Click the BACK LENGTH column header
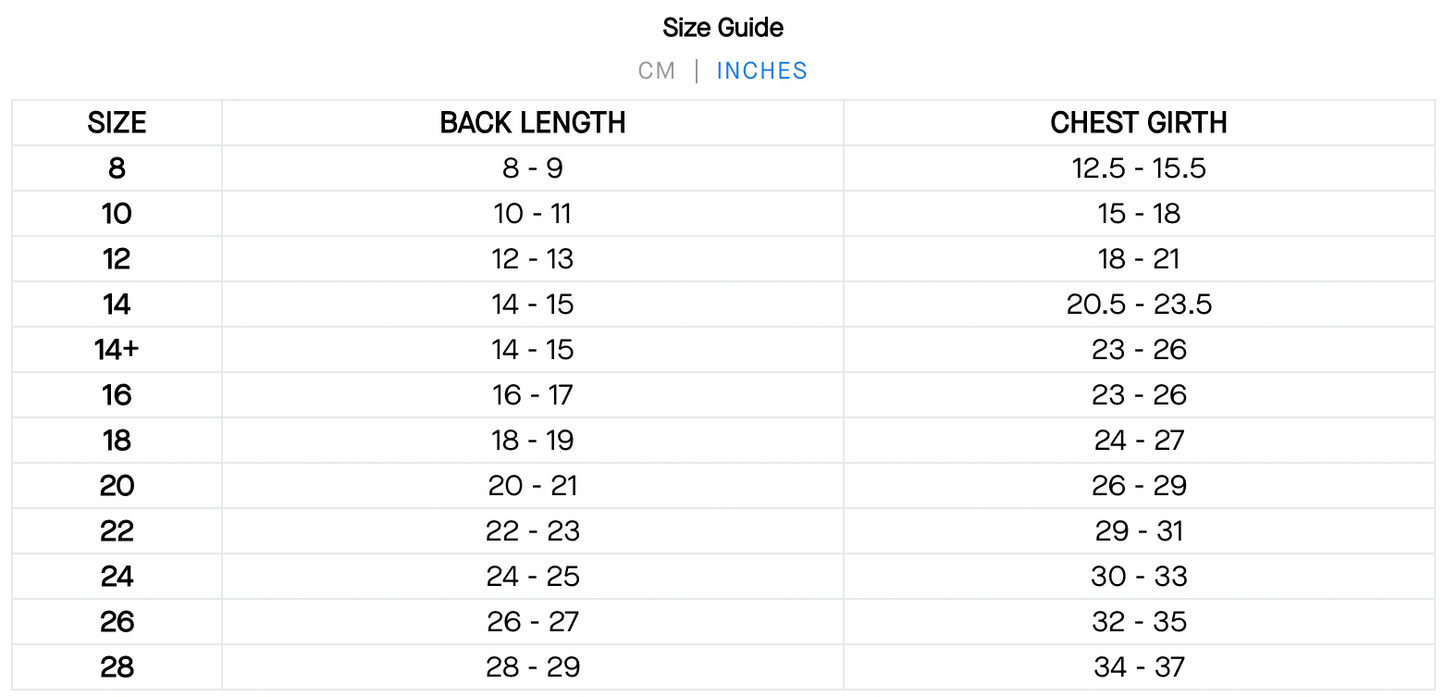The width and height of the screenshot is (1445, 697). tap(532, 123)
